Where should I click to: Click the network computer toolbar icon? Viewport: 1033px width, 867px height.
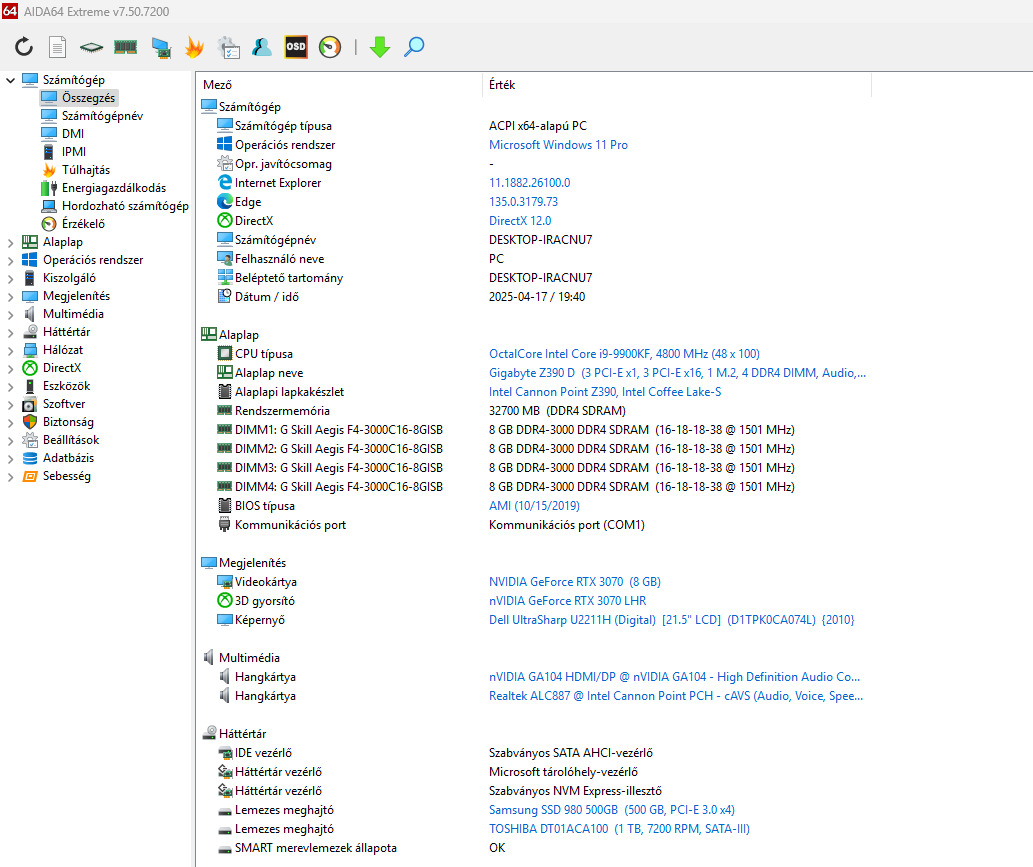[x=161, y=47]
